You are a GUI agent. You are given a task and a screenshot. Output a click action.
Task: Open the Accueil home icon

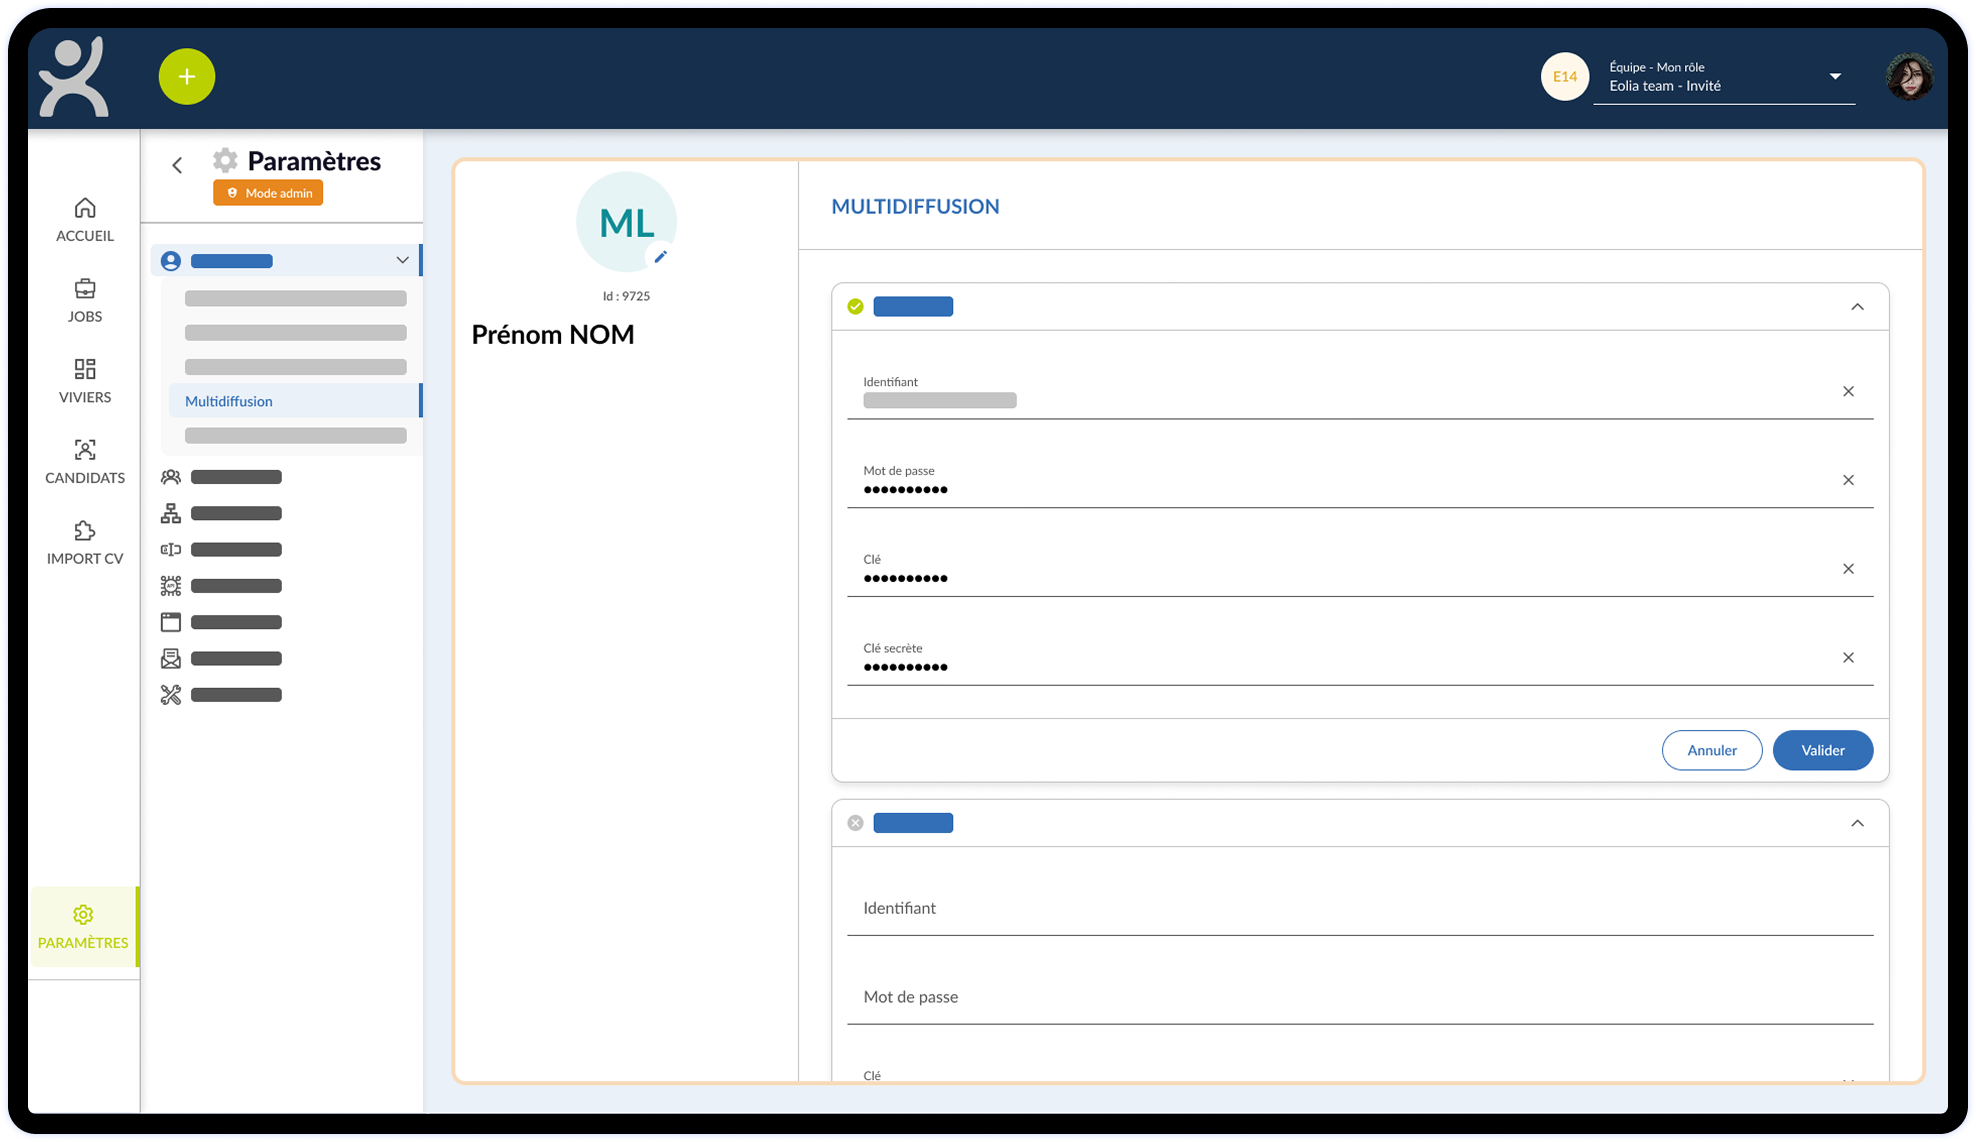85,208
